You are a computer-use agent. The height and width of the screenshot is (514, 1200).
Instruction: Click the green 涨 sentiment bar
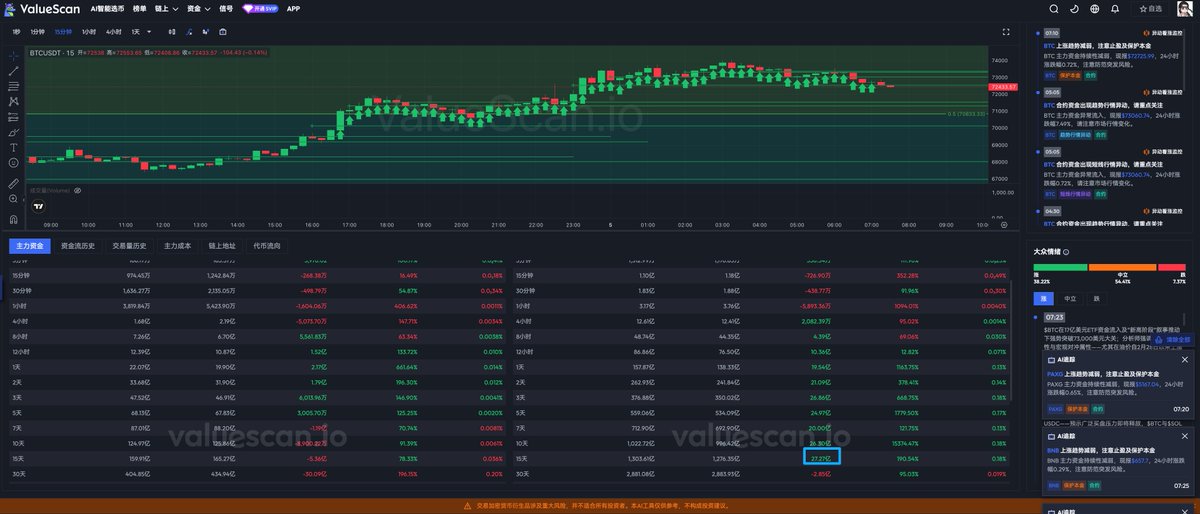[1060, 267]
